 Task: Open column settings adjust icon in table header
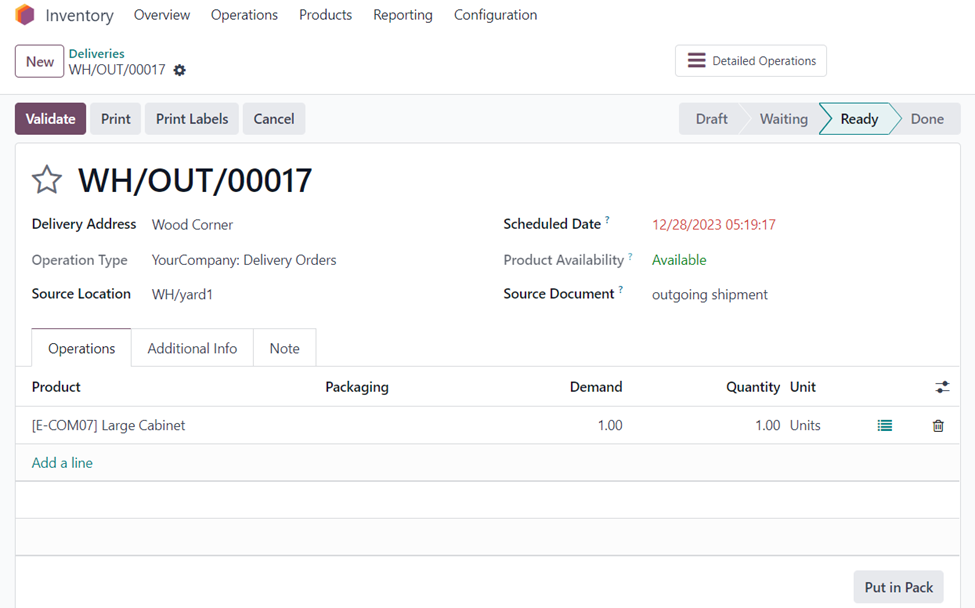942,387
